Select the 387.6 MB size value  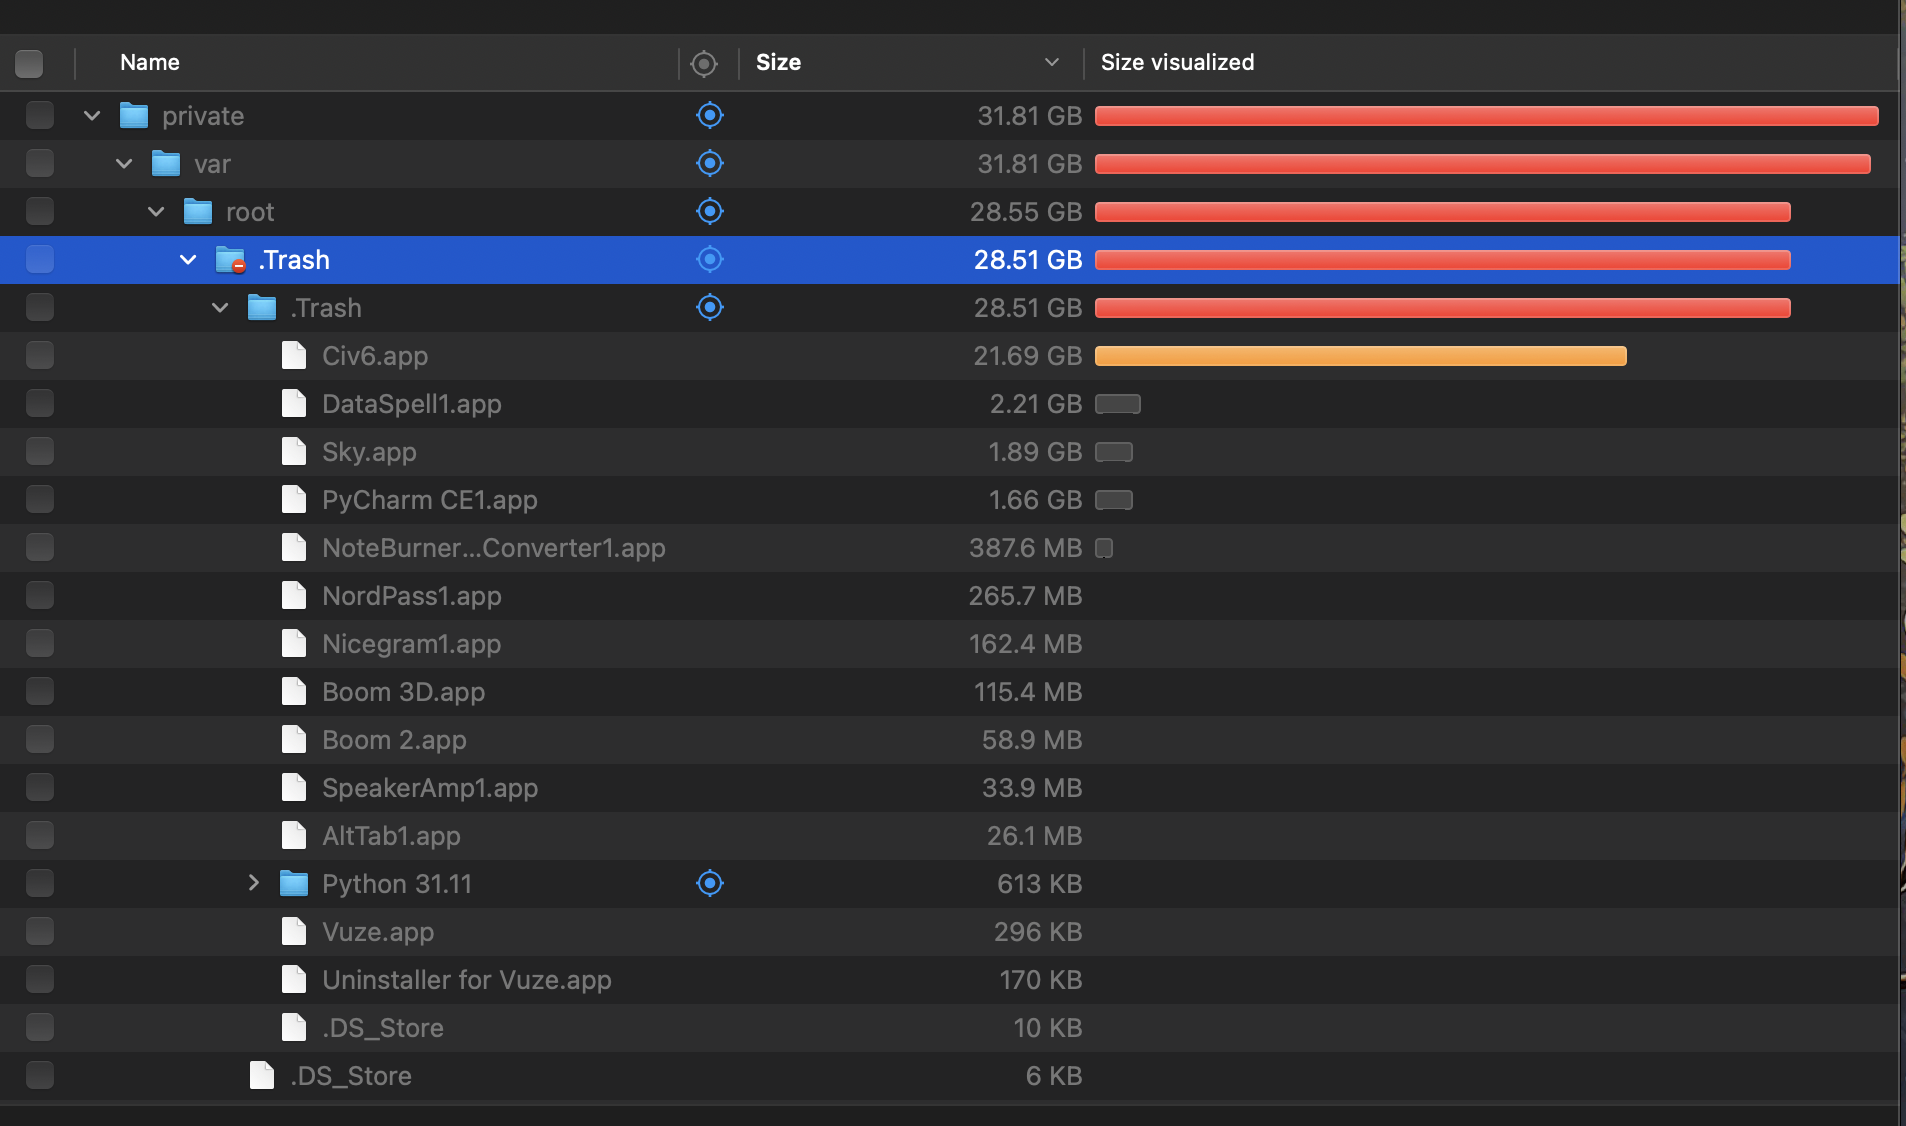click(x=1025, y=548)
